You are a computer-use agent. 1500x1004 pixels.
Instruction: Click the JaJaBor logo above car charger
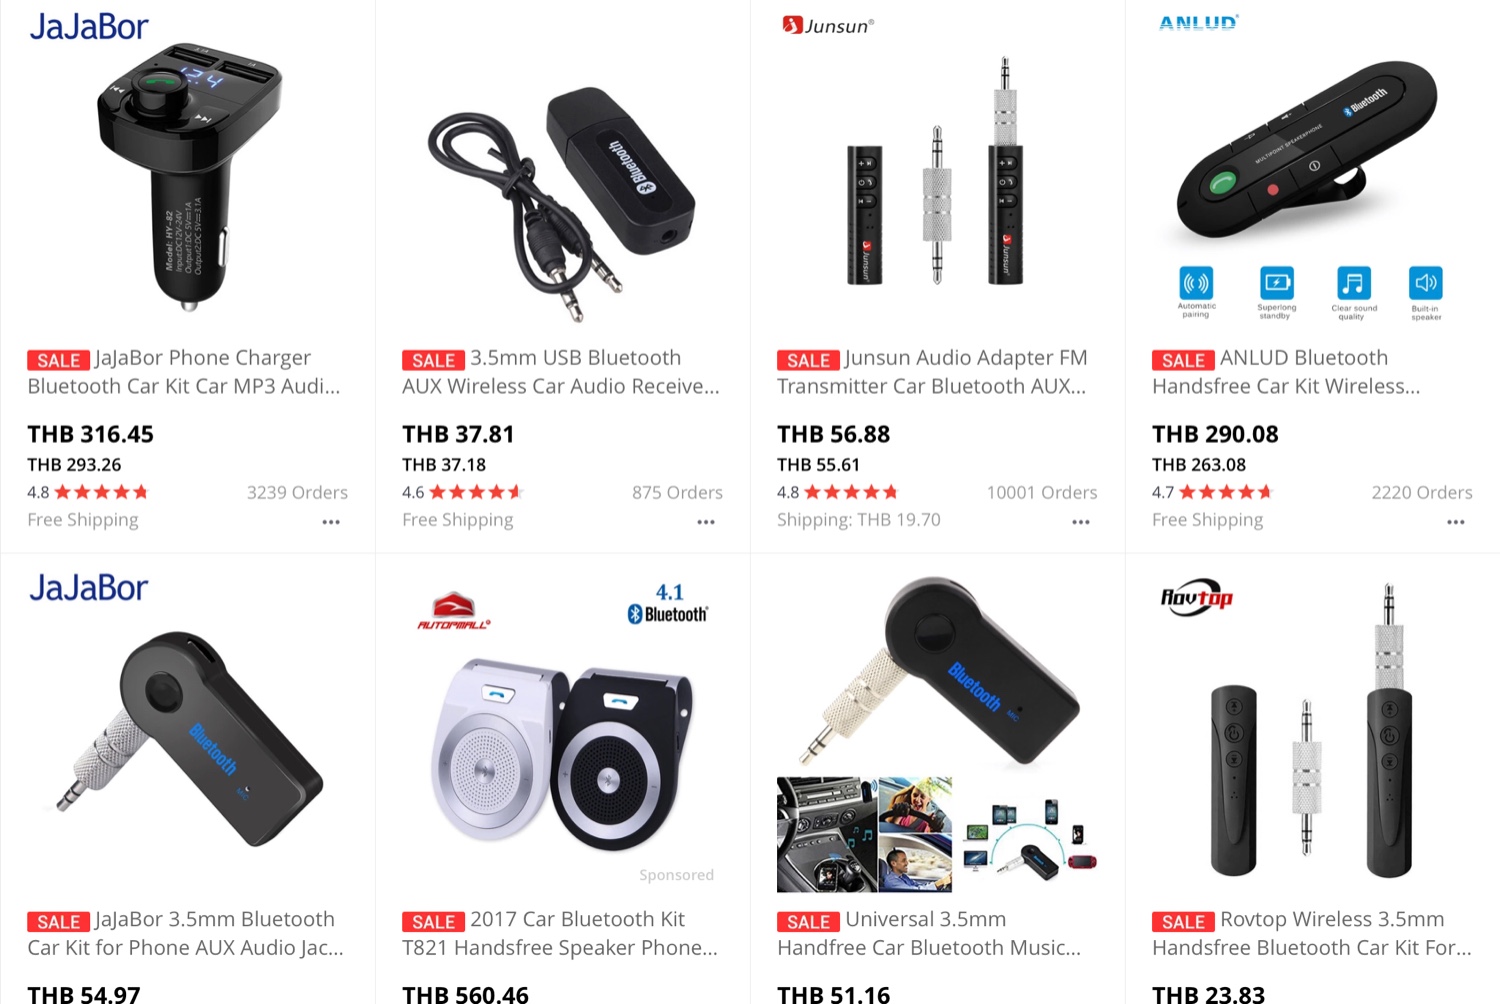pos(89,26)
